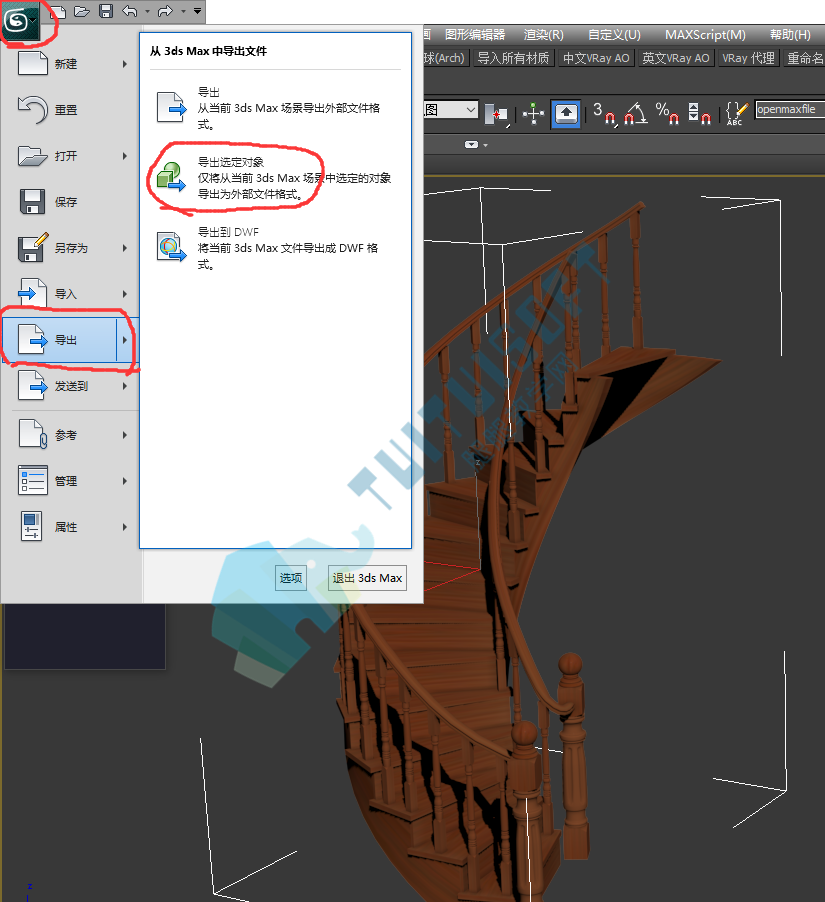825x902 pixels.
Task: Toggle the Percent Snap icon
Action: click(667, 113)
